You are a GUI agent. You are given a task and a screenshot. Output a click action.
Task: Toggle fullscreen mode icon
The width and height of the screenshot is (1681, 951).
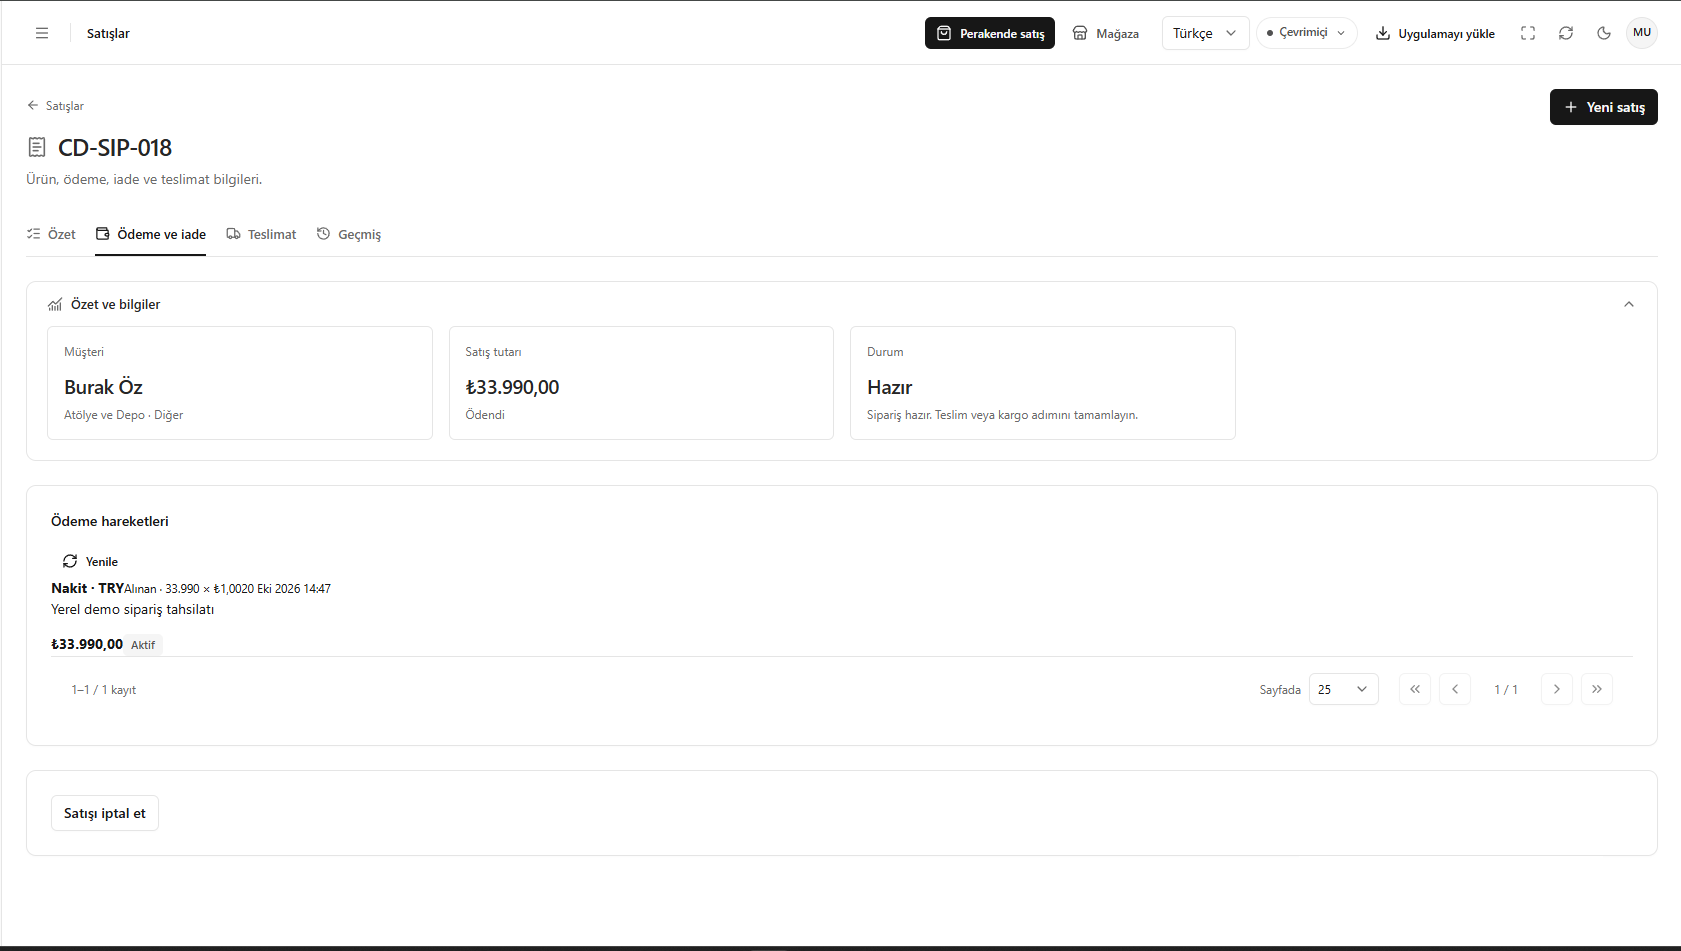click(x=1528, y=33)
